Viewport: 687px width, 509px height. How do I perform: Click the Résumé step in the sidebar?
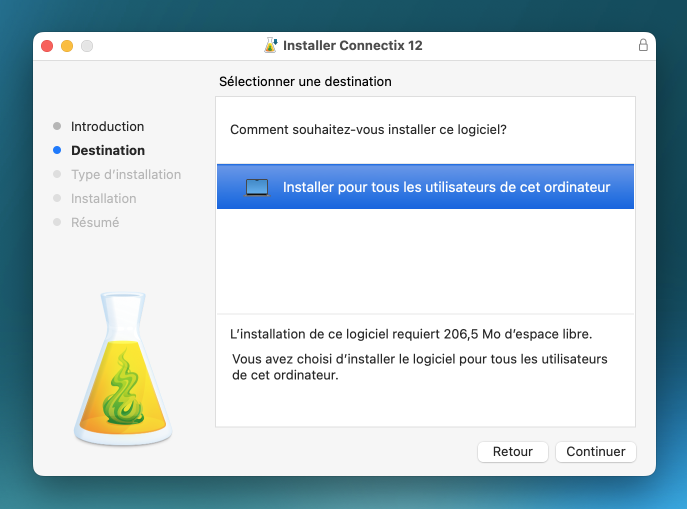95,223
